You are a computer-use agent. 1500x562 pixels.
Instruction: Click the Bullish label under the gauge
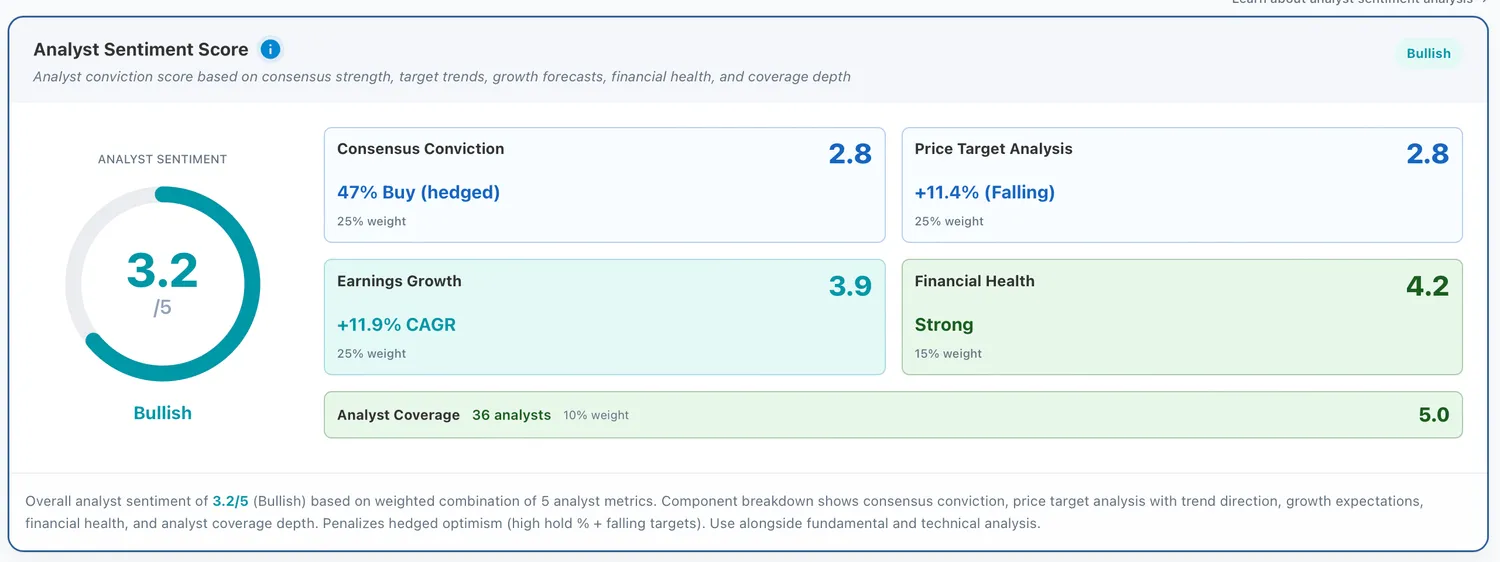(x=163, y=413)
